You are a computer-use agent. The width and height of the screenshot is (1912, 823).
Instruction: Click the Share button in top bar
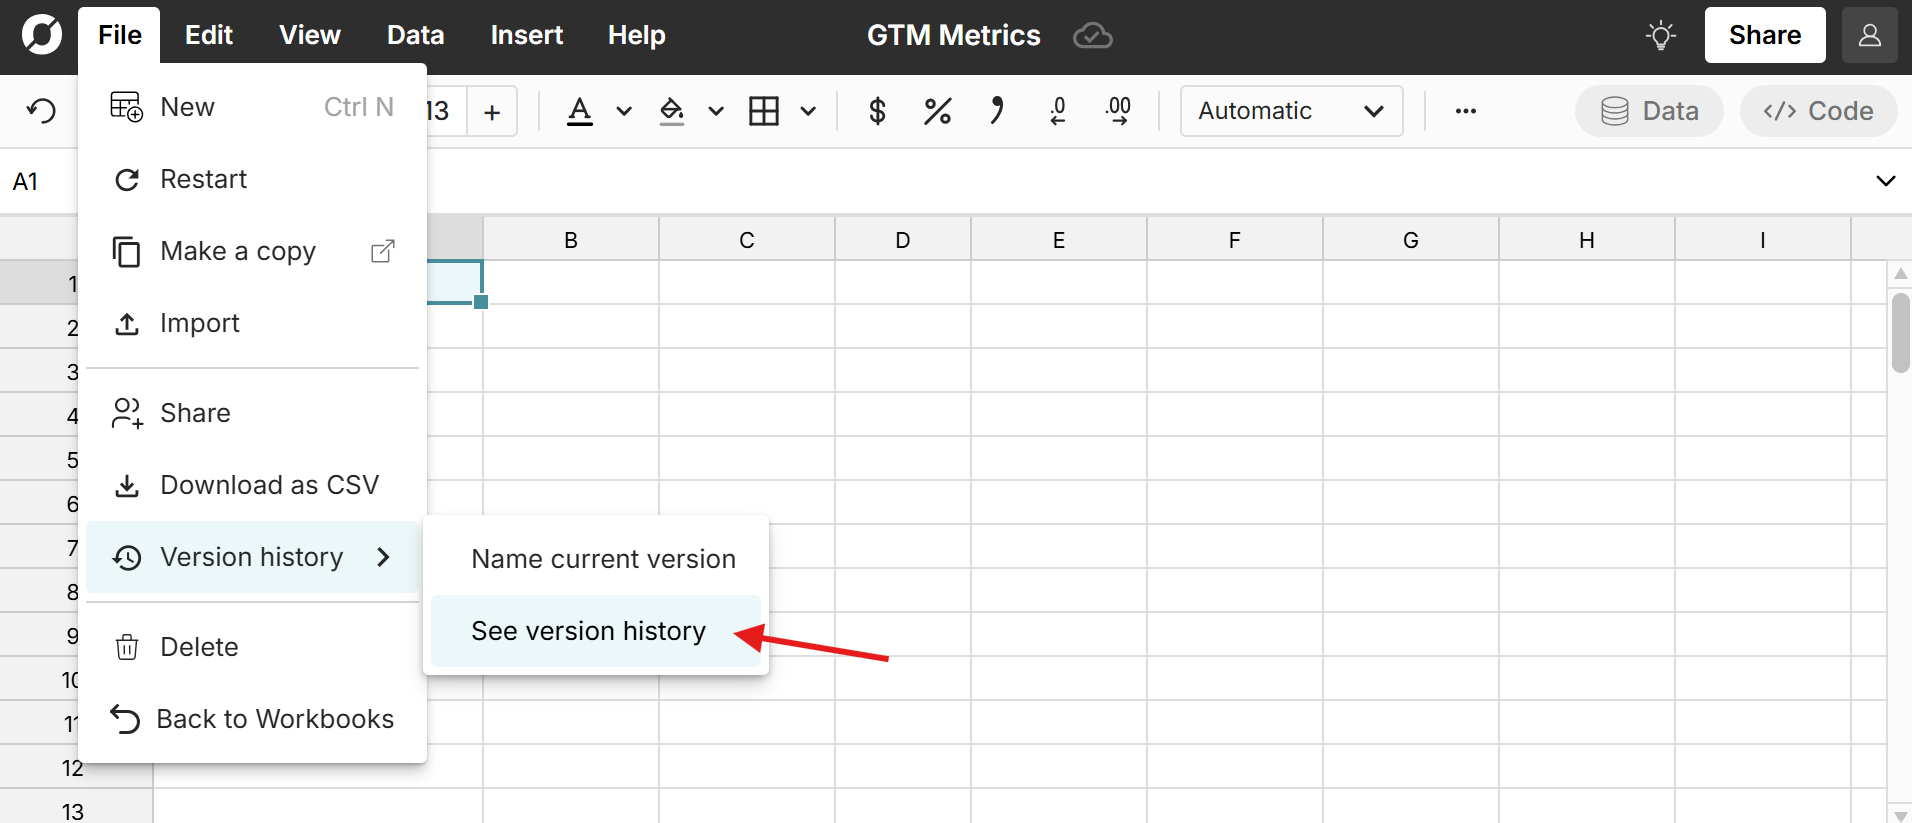click(x=1764, y=36)
